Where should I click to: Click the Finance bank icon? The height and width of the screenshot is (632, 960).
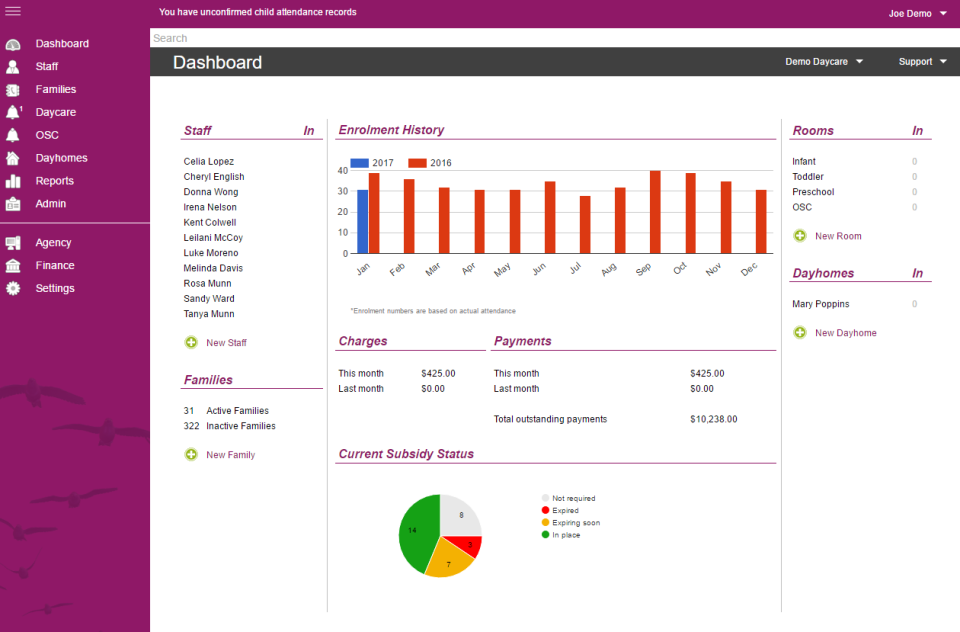pyautogui.click(x=13, y=266)
